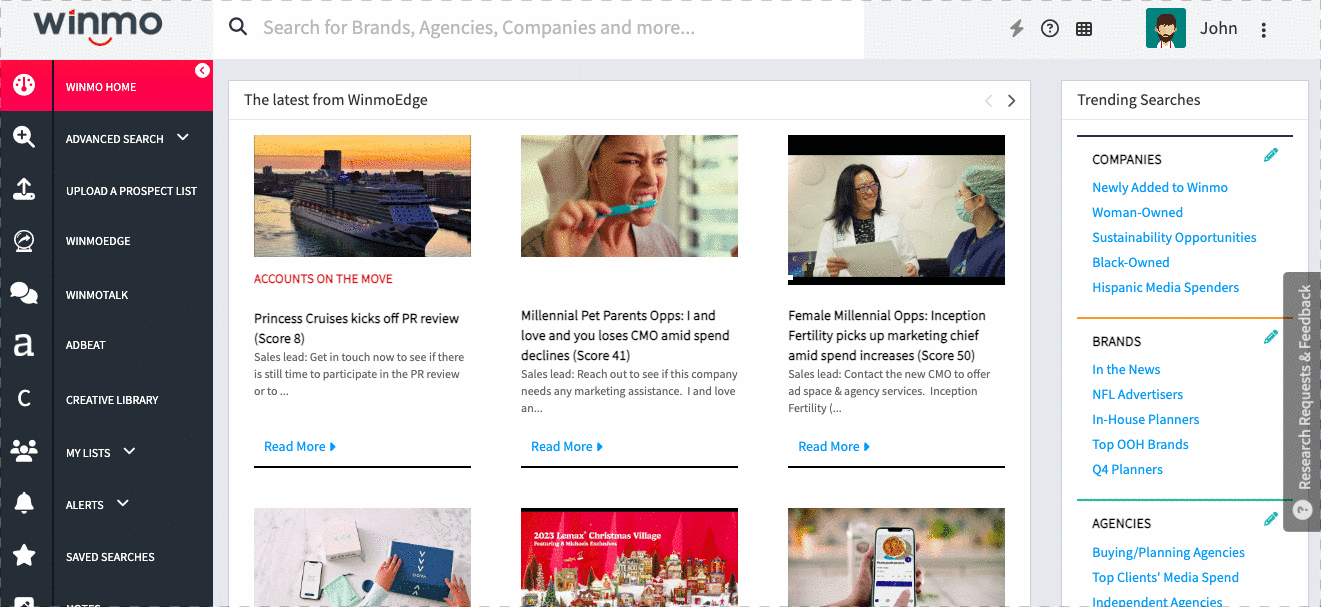This screenshot has width=1321, height=607.
Task: Read More on Princess Cruises article
Action: click(x=300, y=447)
